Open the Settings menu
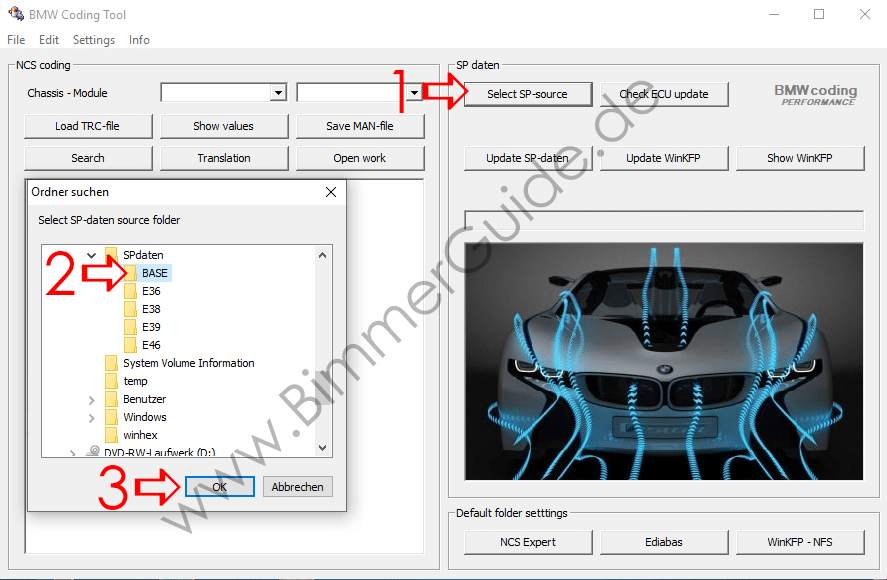This screenshot has width=887, height=580. (x=93, y=40)
